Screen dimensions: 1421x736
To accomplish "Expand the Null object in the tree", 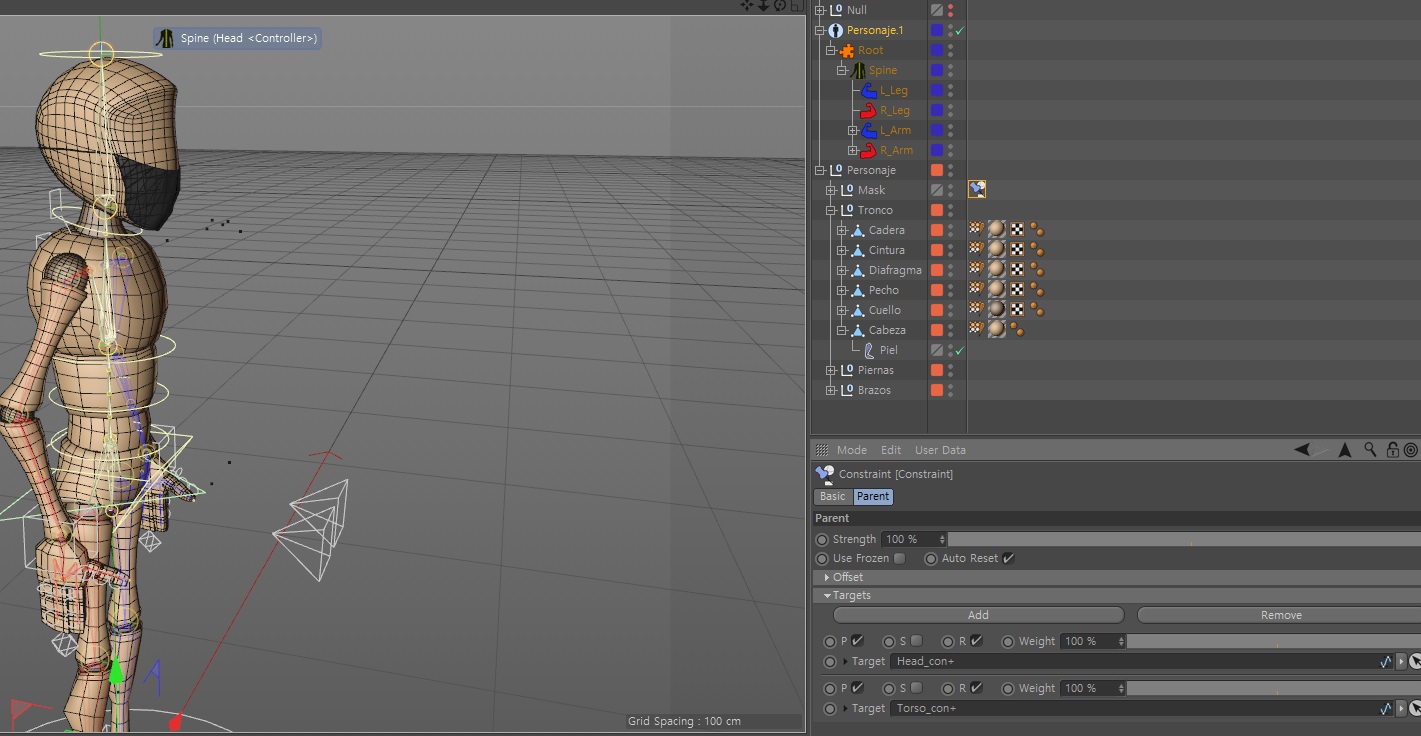I will (820, 10).
